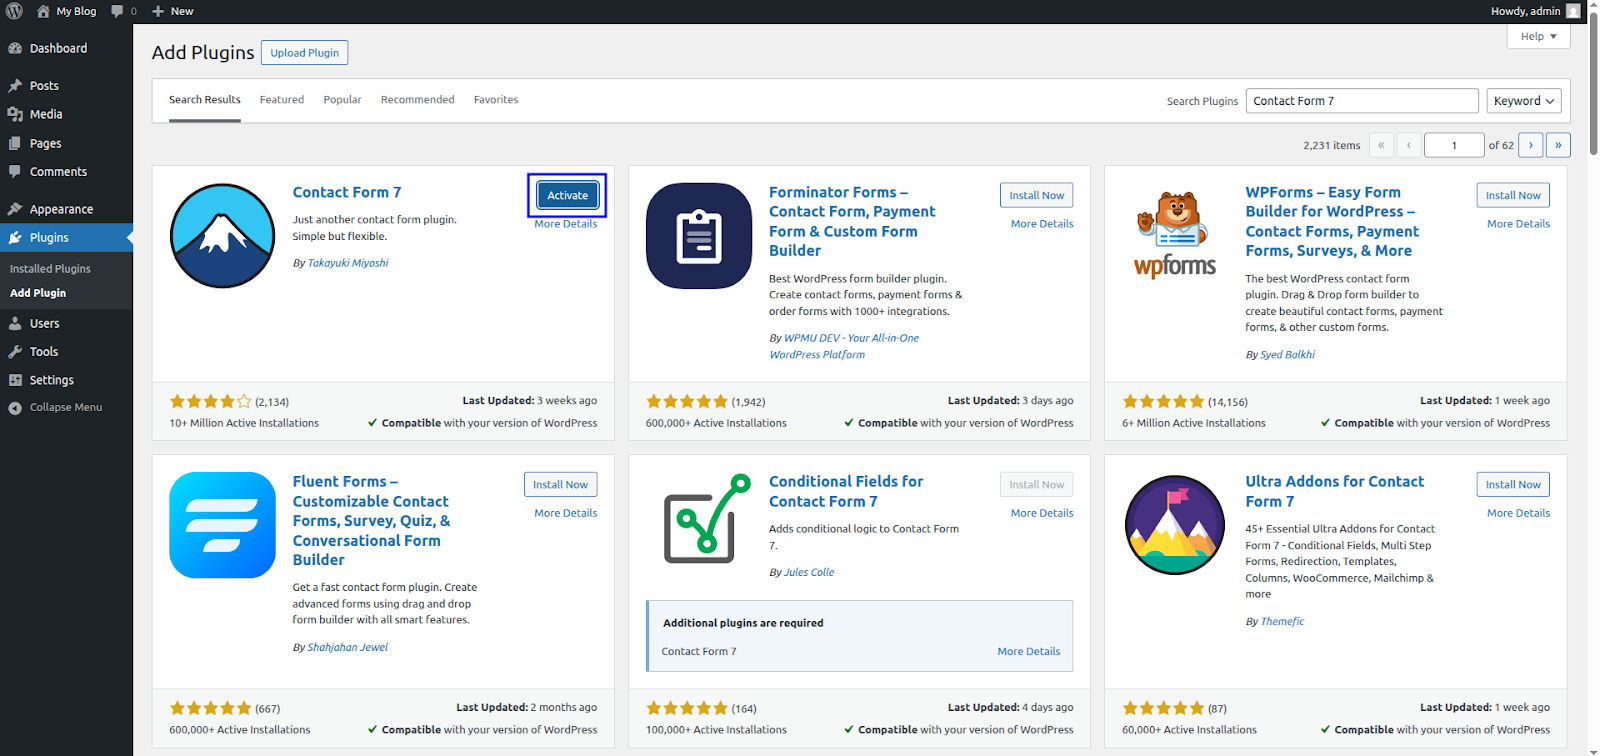Activate the Contact Form 7 plugin
Viewport: 1600px width, 756px height.
tap(567, 195)
